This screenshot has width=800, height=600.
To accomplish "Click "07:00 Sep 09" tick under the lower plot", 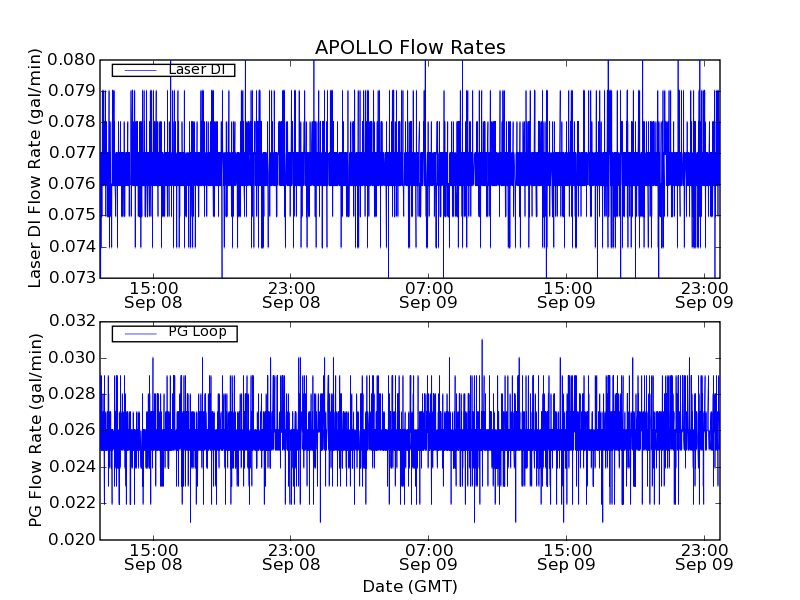I will point(429,557).
